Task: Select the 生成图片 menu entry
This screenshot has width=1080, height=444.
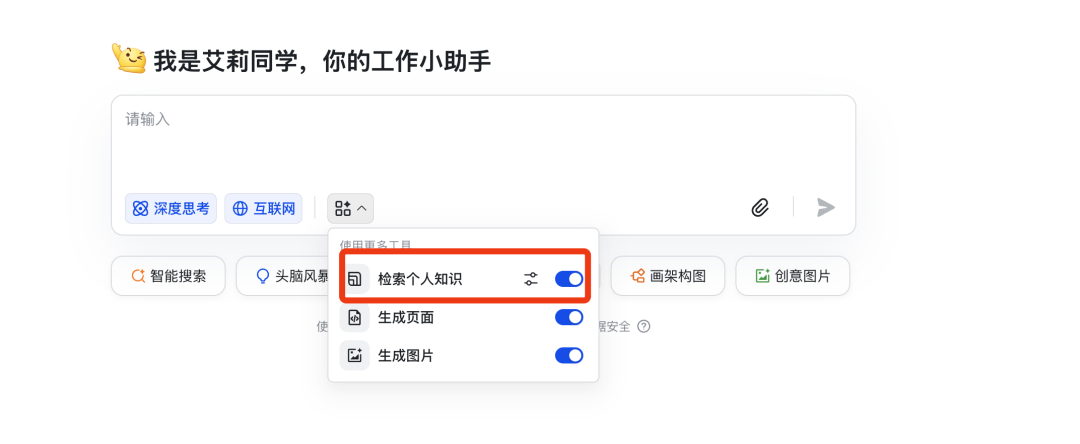Action: point(463,356)
